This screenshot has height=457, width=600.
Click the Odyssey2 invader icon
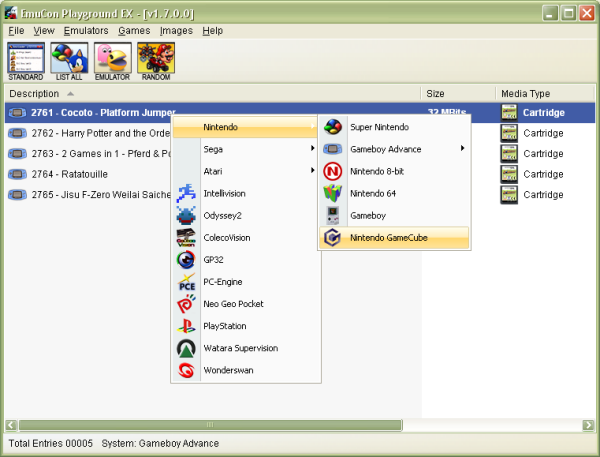point(186,215)
